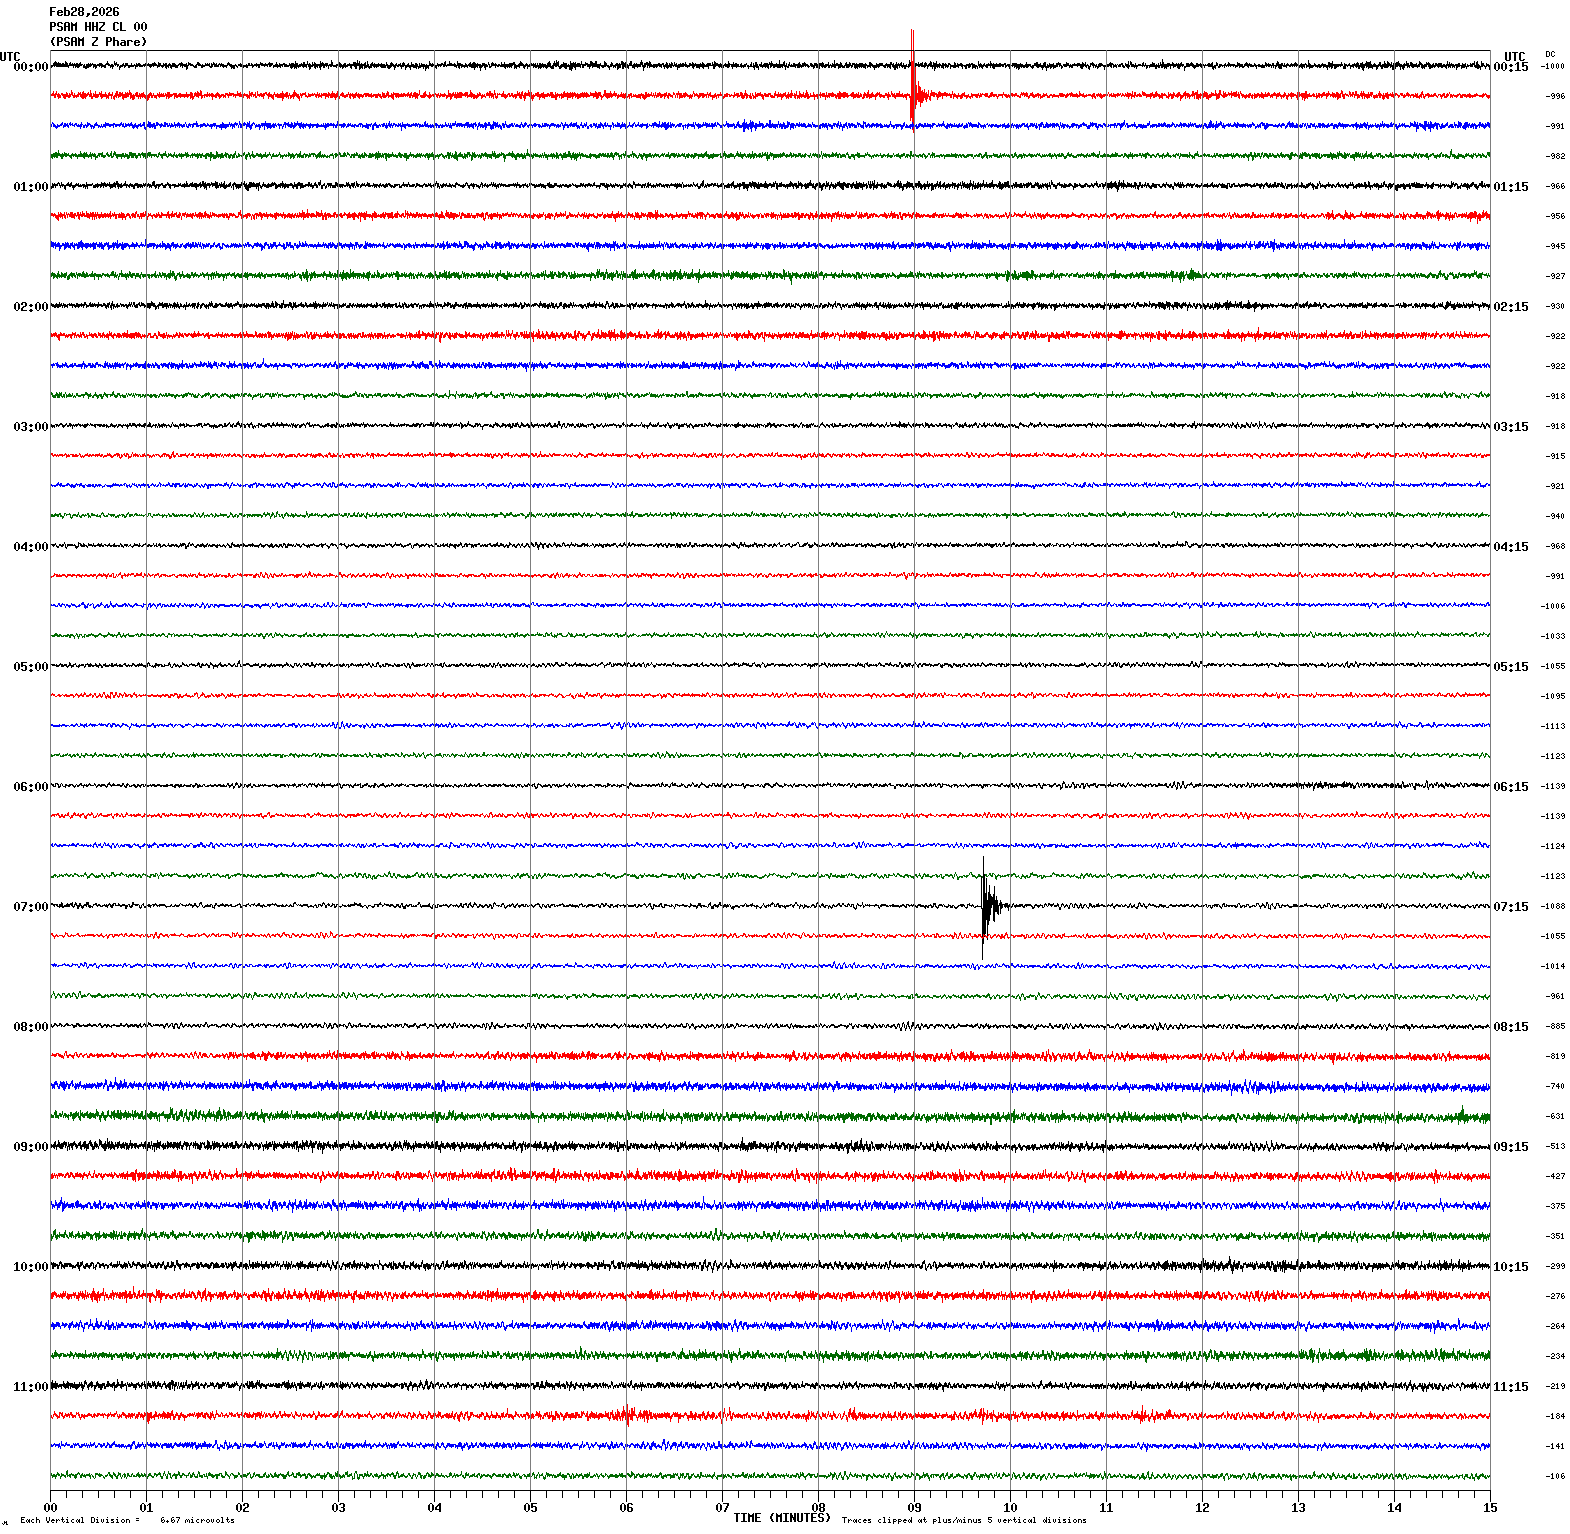This screenshot has height=1534, width=1570.
Task: Click the (PSAM Z Phare) subtitle text
Action: [x=98, y=42]
